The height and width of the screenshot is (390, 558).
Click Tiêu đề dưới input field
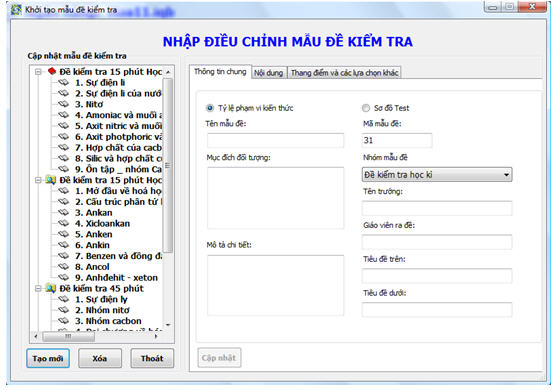(437, 310)
